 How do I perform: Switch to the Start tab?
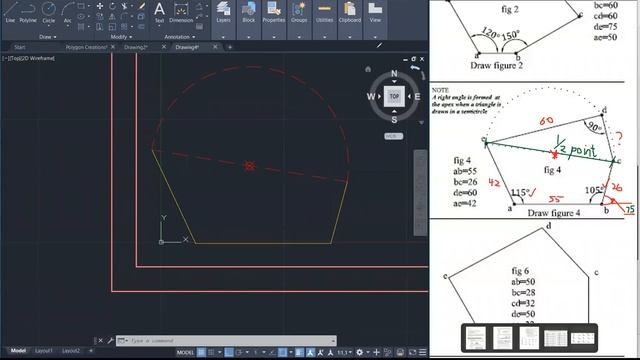(x=20, y=47)
